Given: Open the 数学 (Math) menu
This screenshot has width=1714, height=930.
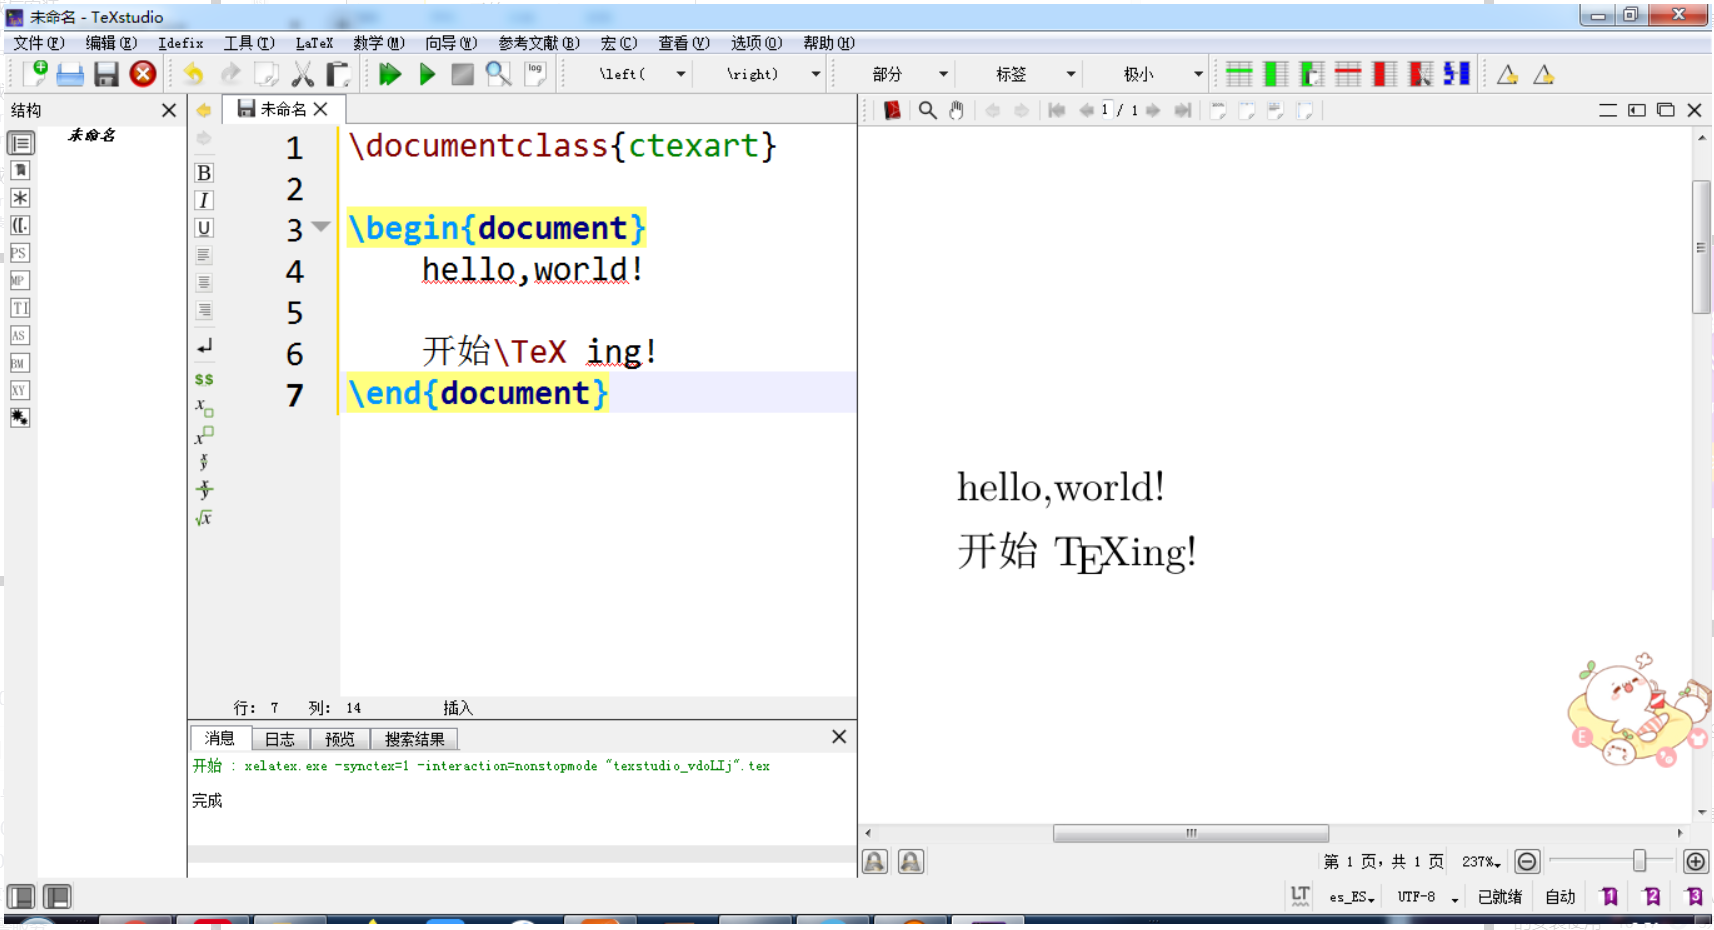Looking at the screenshot, I should 379,43.
